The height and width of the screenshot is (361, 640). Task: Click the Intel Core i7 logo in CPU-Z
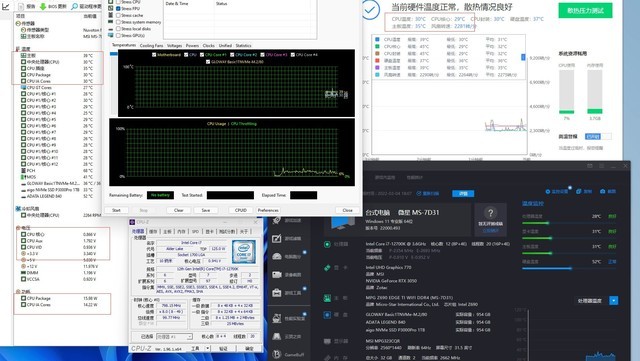coord(244,252)
